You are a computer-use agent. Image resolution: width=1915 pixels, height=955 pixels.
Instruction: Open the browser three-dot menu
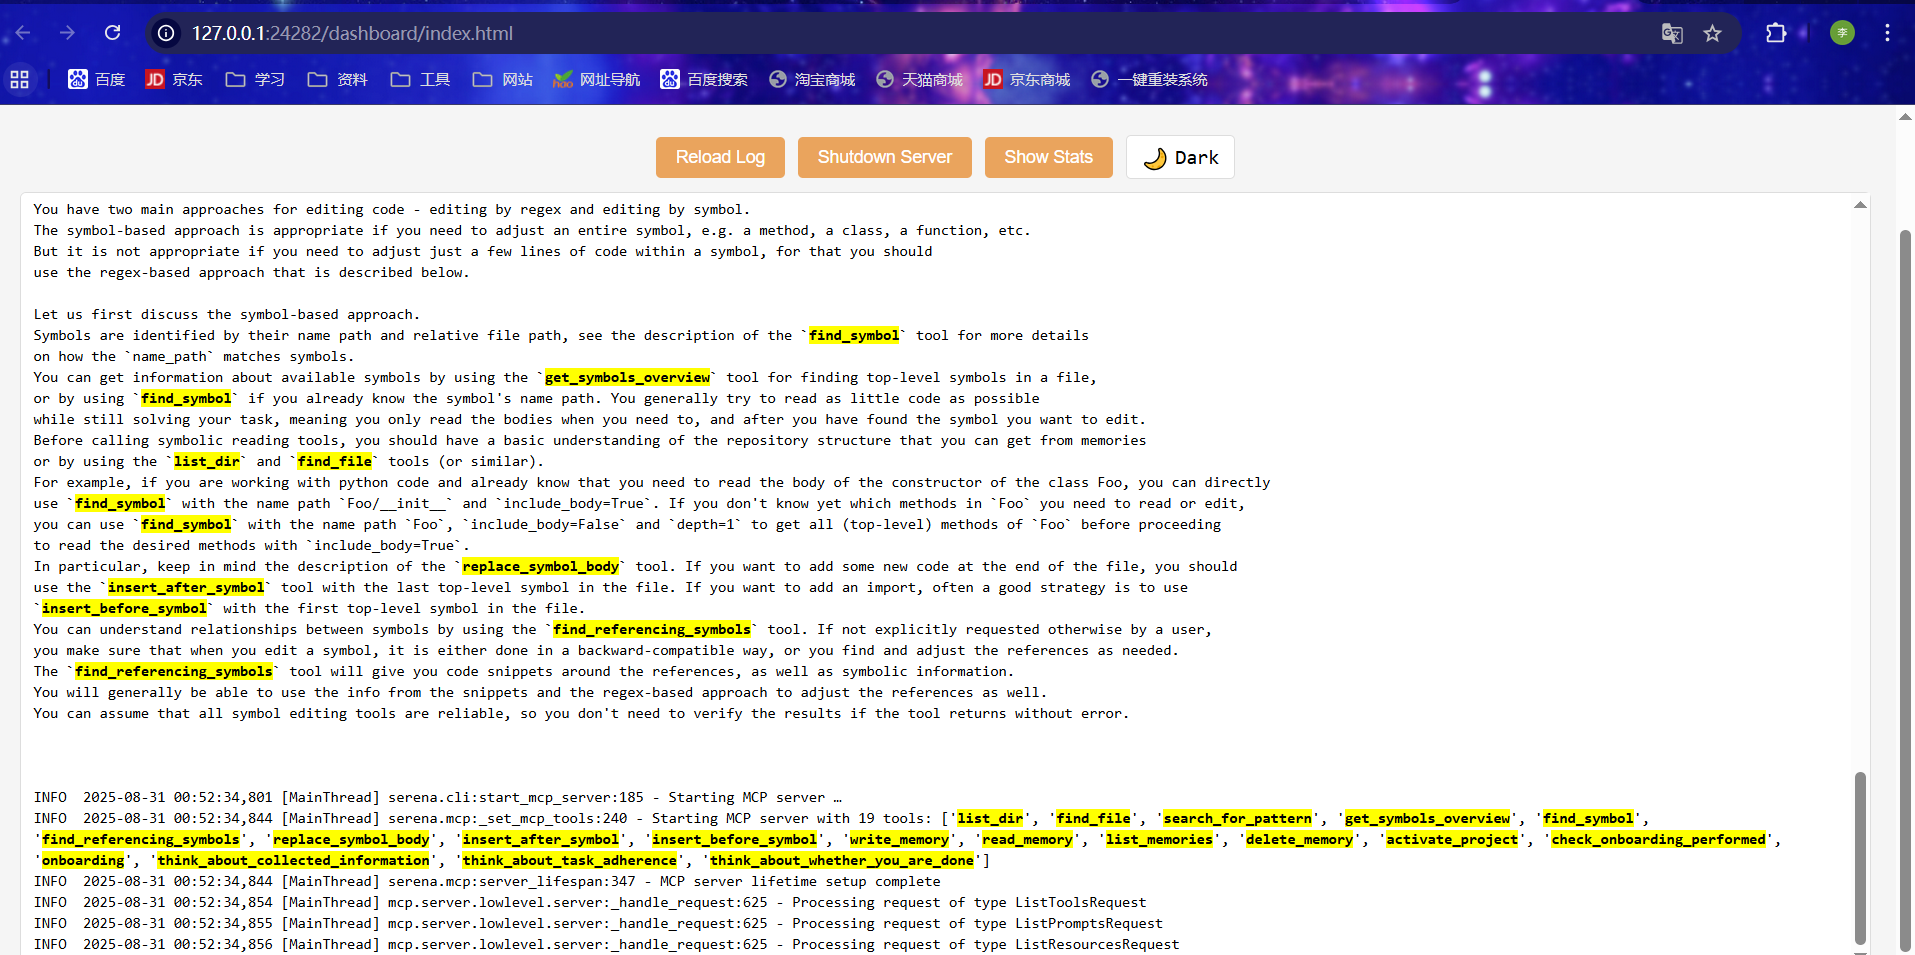click(x=1887, y=33)
